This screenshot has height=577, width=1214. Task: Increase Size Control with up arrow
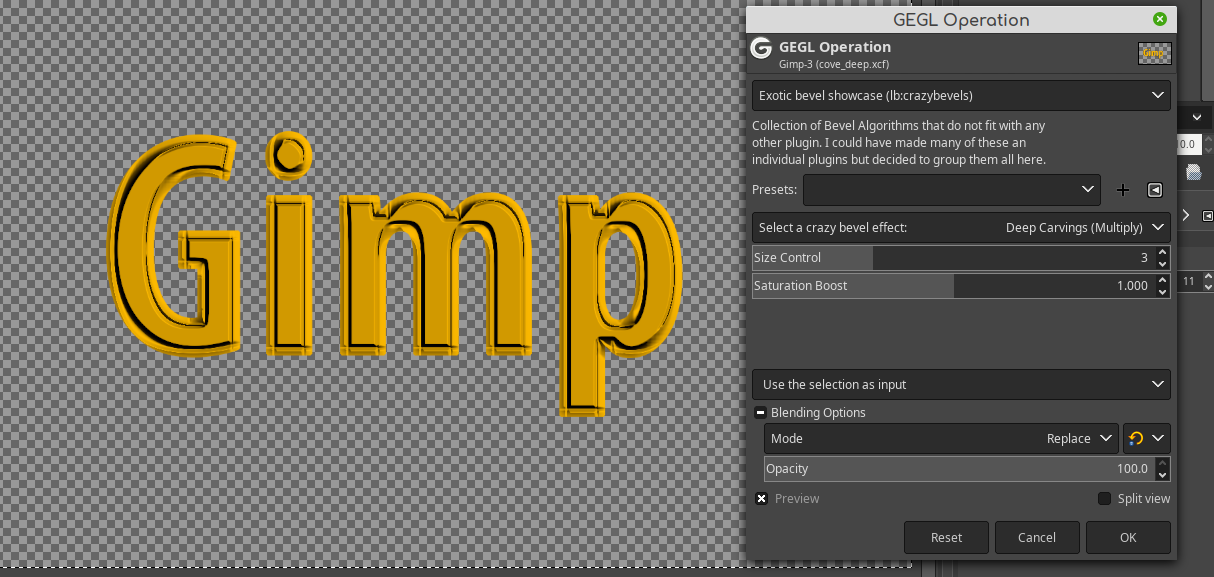tap(1162, 252)
